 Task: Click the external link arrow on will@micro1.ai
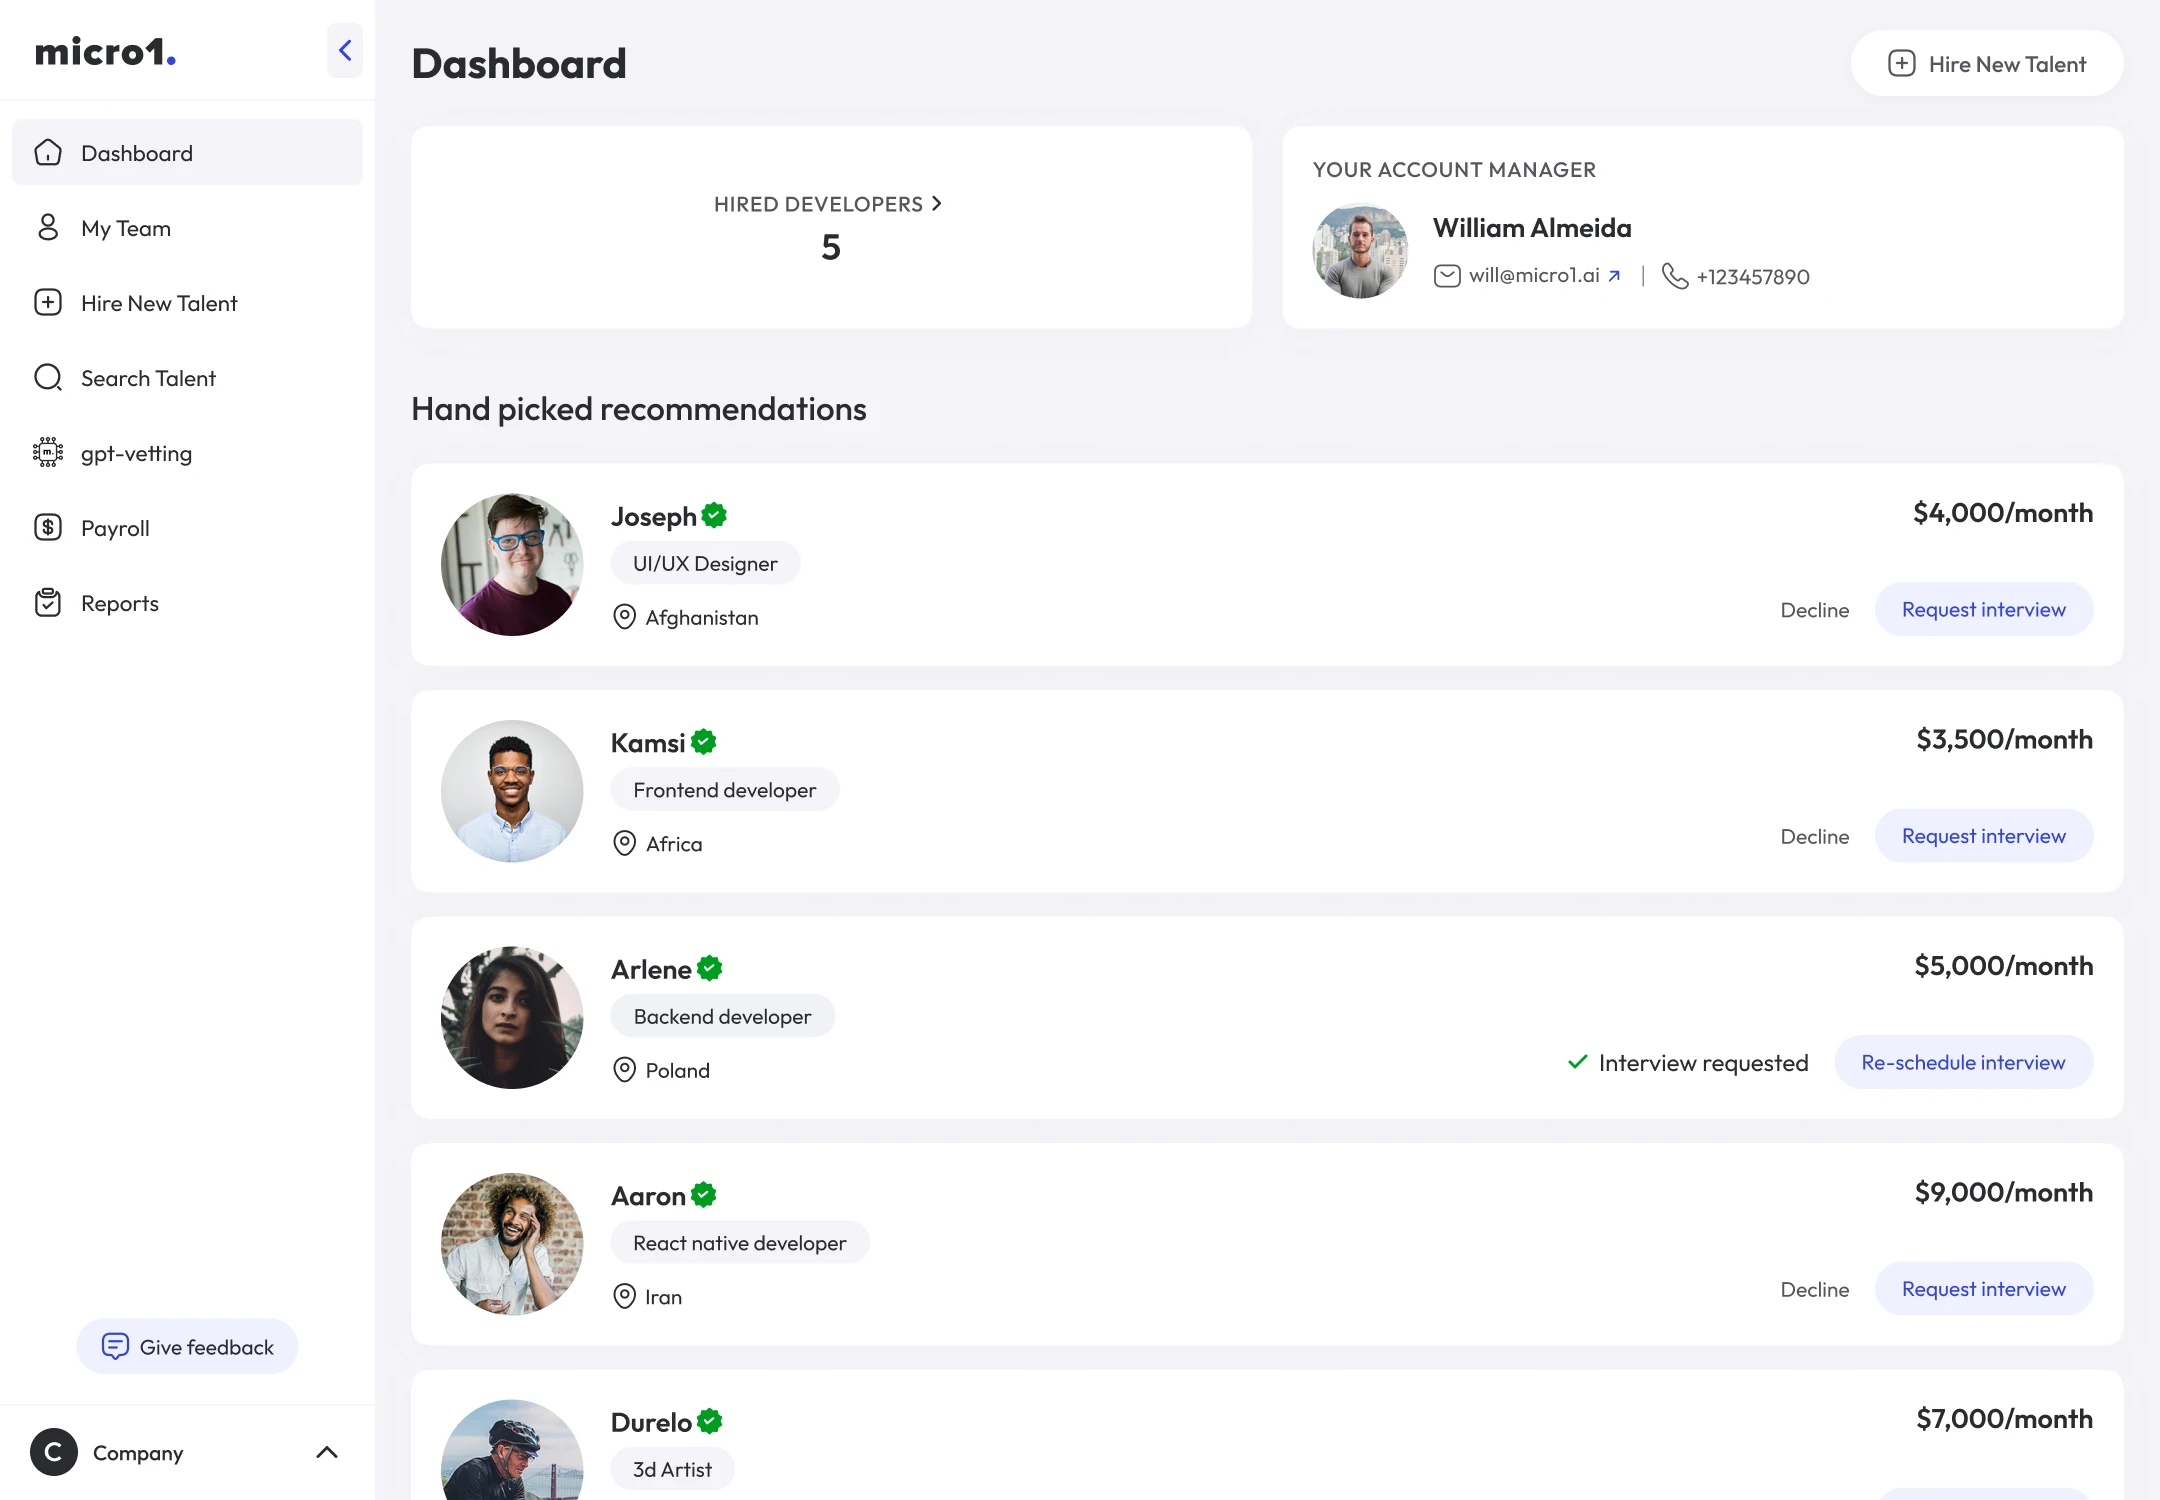1616,275
